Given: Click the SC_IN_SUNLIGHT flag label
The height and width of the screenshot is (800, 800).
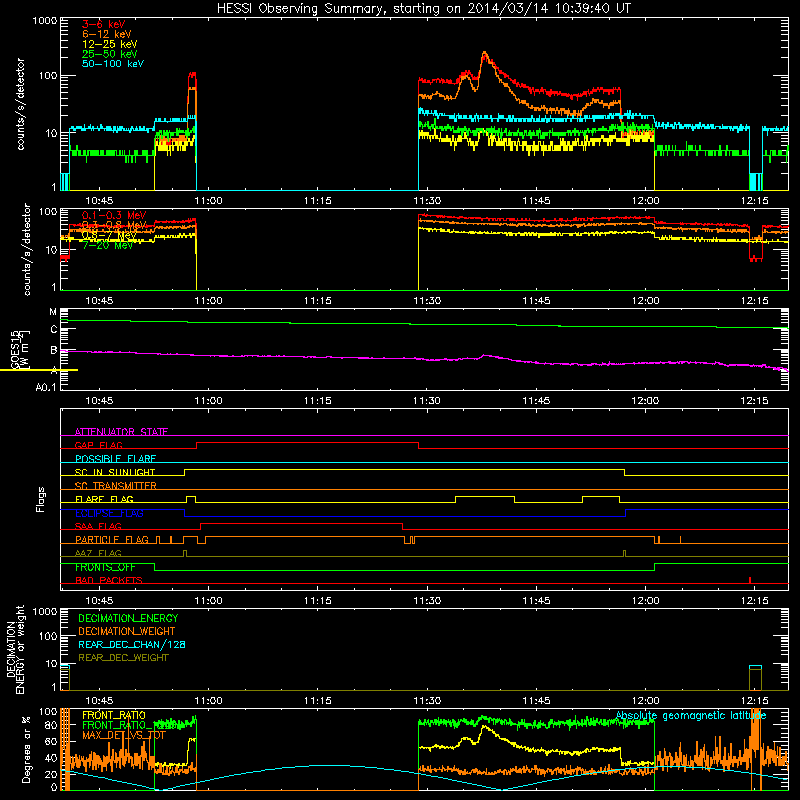Looking at the screenshot, I should pyautogui.click(x=115, y=472).
